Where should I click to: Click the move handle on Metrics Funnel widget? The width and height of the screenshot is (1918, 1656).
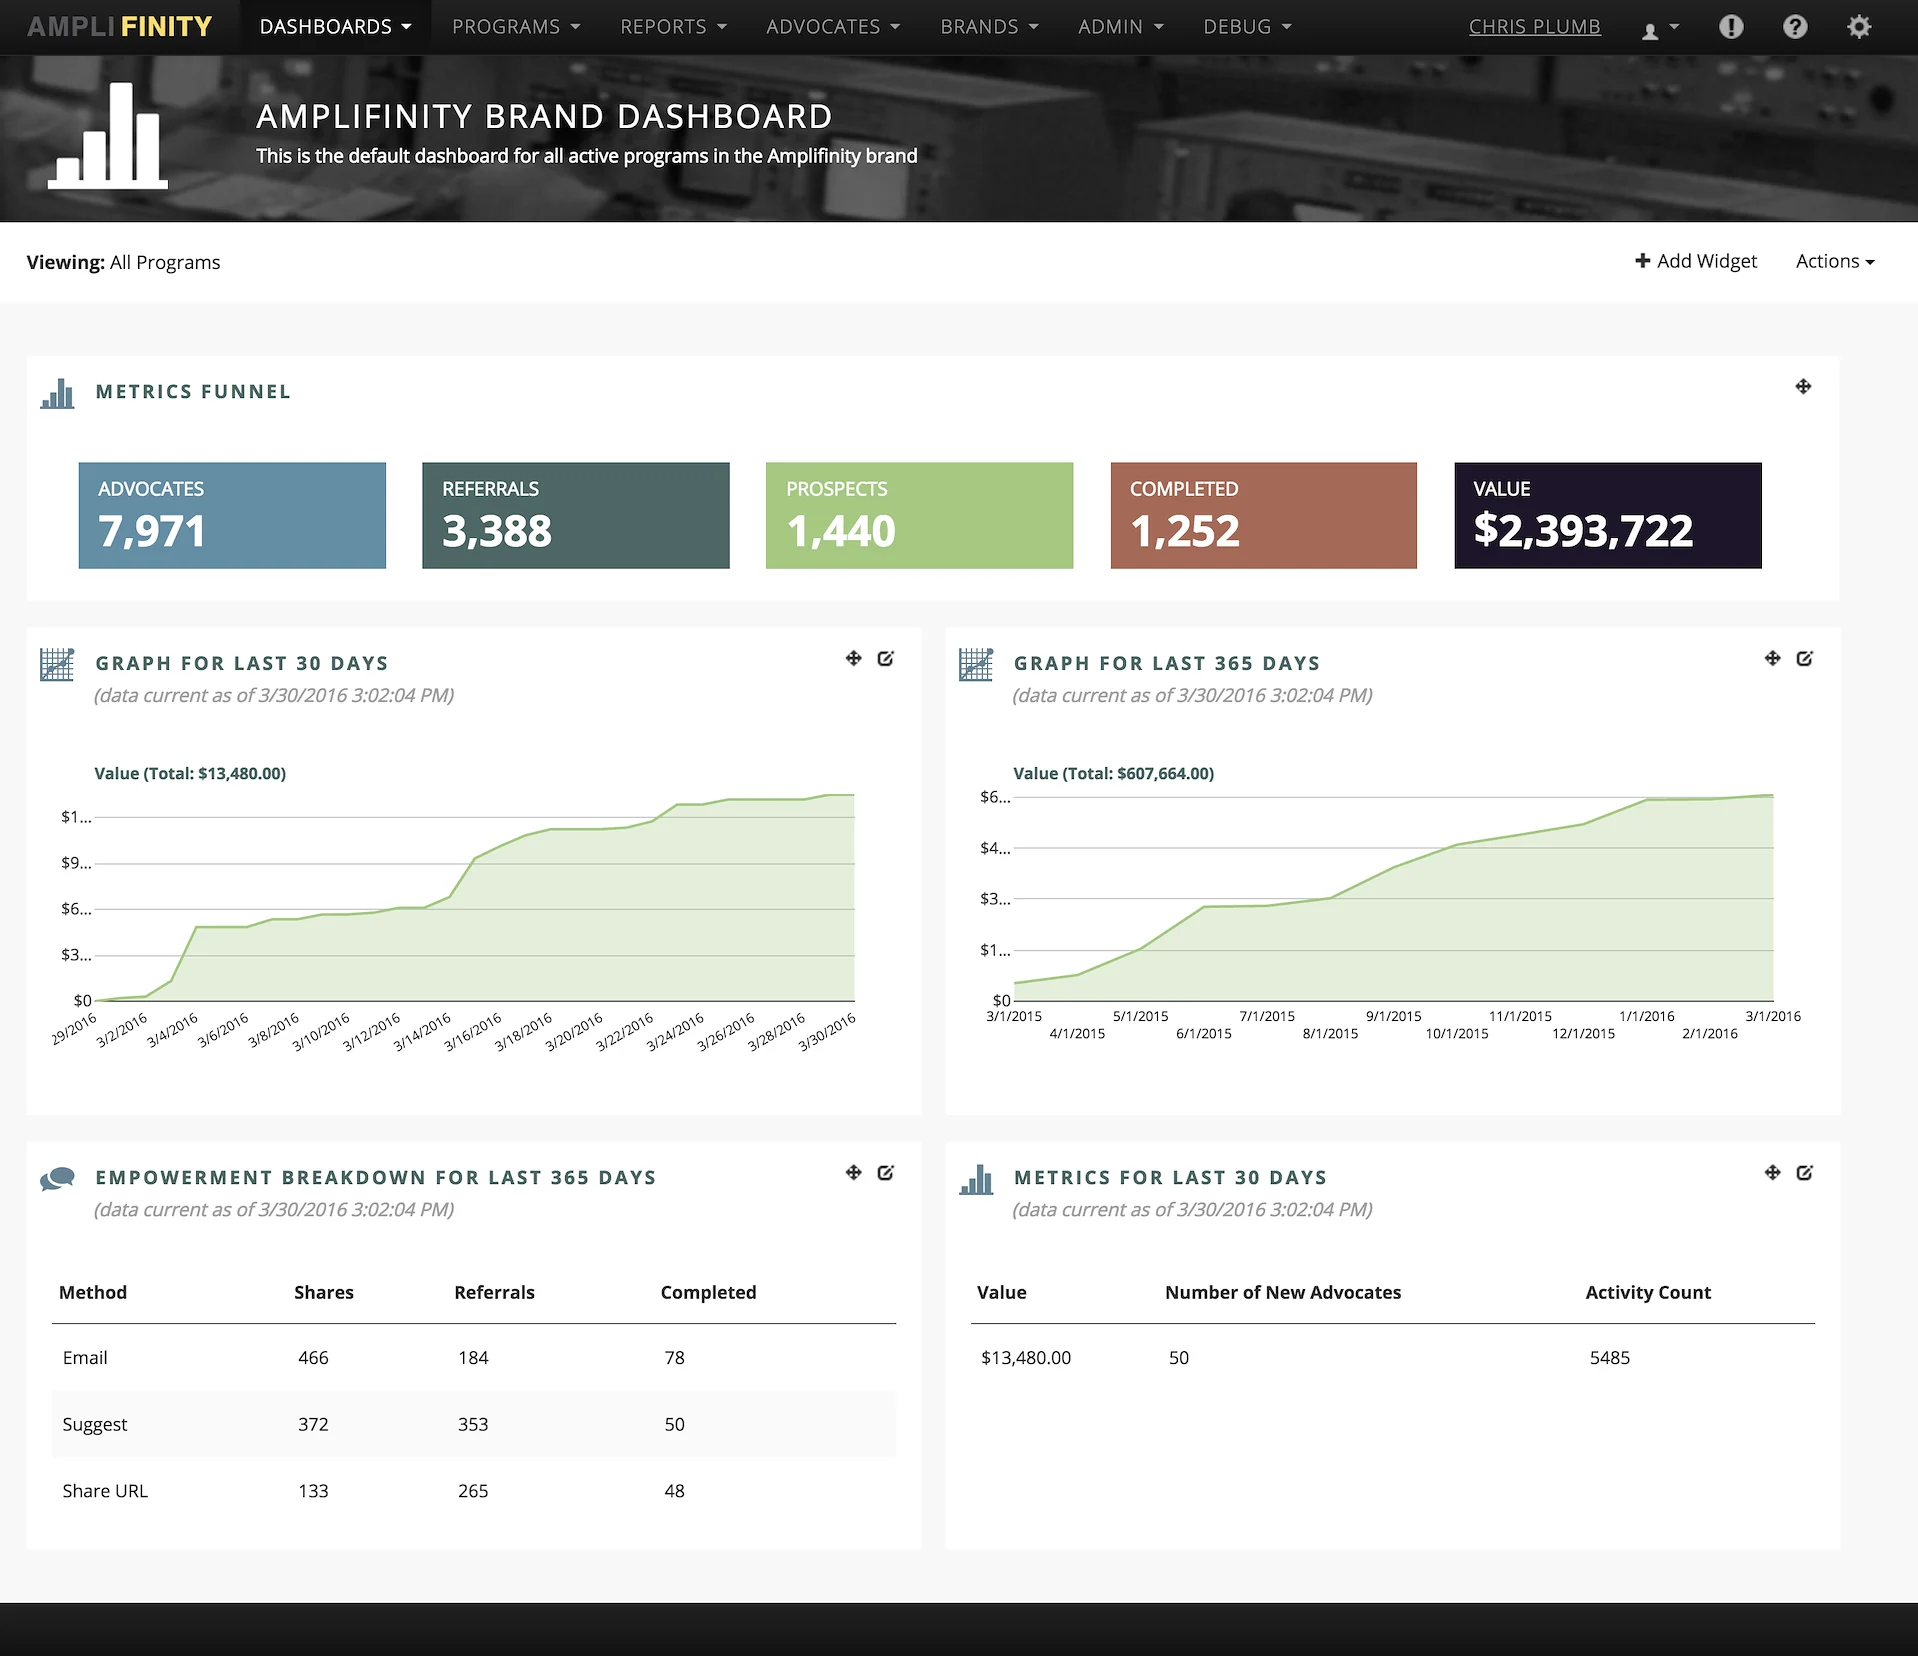pos(1803,388)
